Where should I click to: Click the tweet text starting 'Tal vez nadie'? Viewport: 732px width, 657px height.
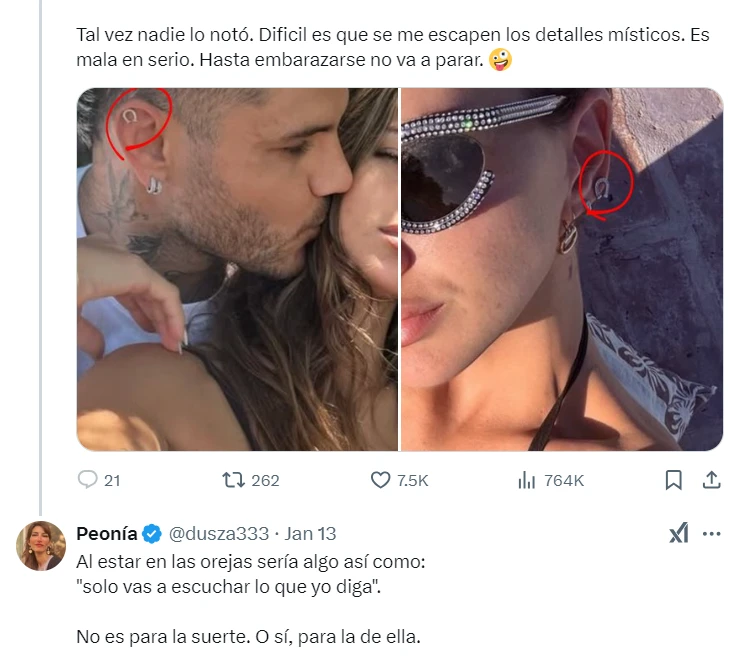(x=393, y=47)
